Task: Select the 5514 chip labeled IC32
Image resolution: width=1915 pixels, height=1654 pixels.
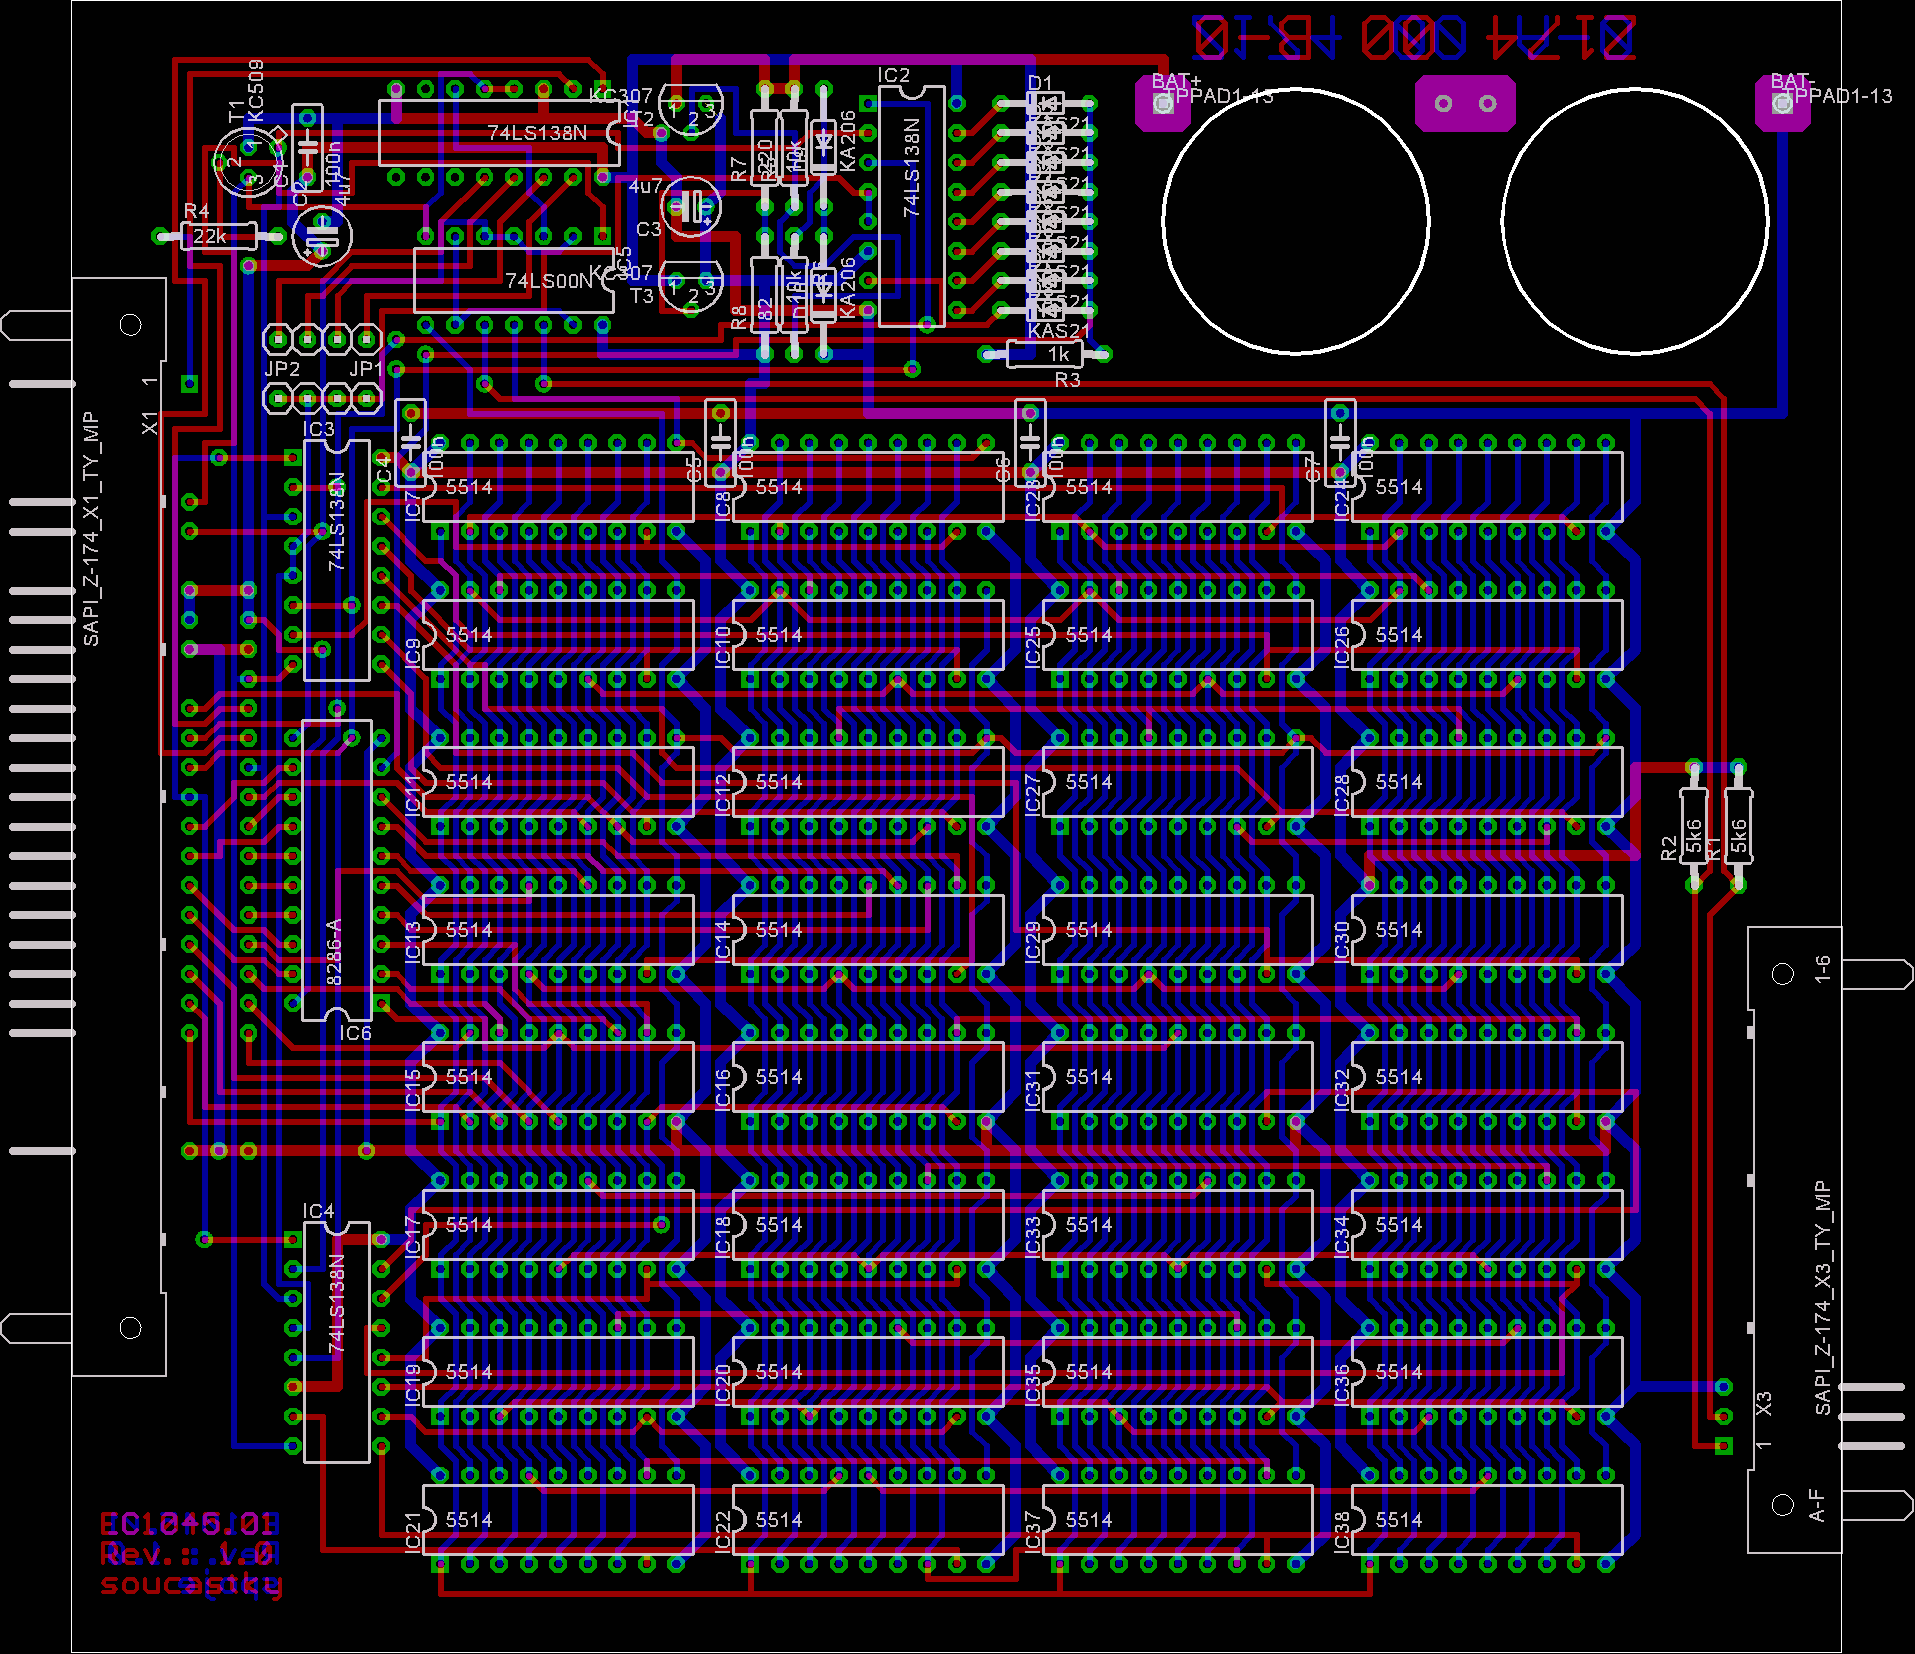Action: pos(1487,1077)
